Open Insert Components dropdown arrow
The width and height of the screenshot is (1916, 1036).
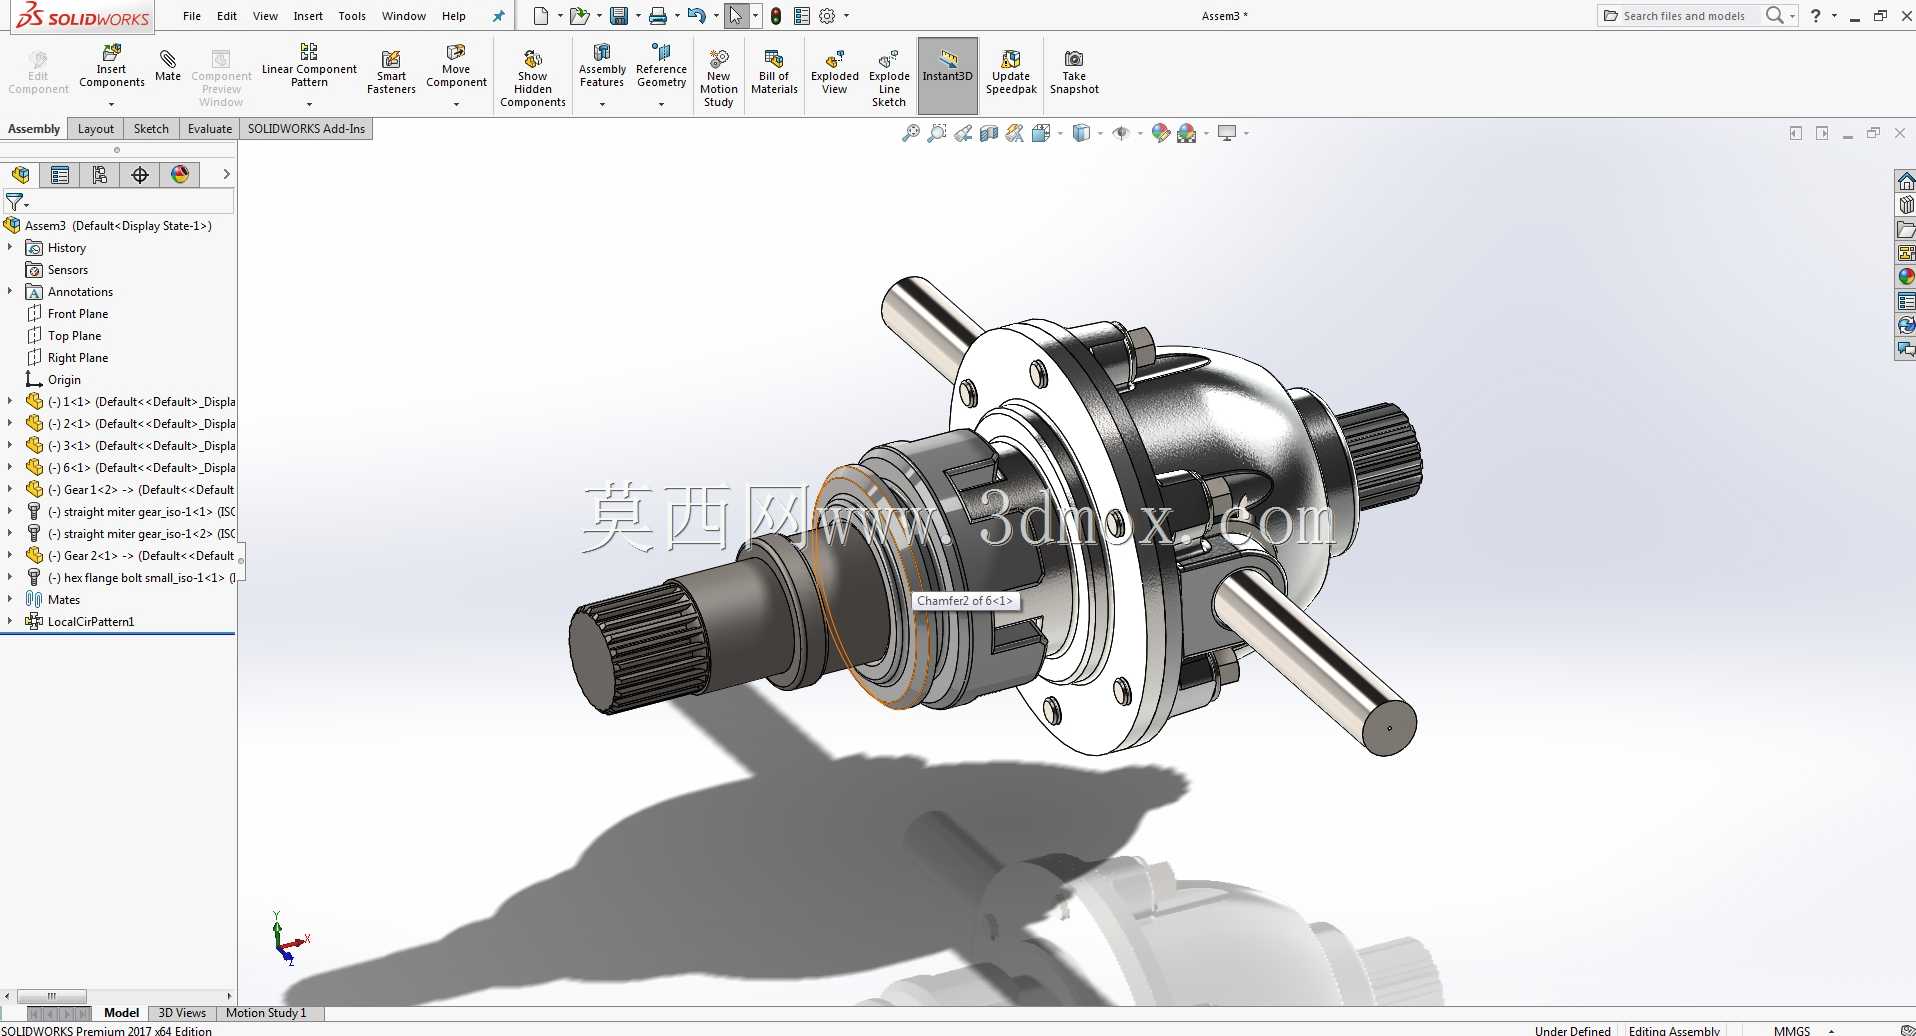tap(112, 104)
